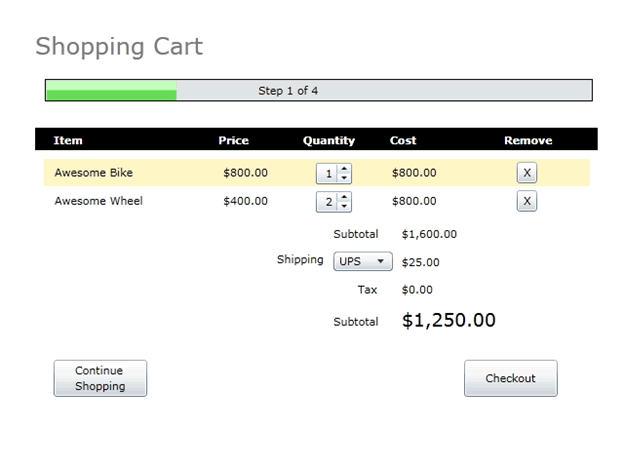Decrease Awesome Wheel quantity with down arrow

tap(344, 206)
